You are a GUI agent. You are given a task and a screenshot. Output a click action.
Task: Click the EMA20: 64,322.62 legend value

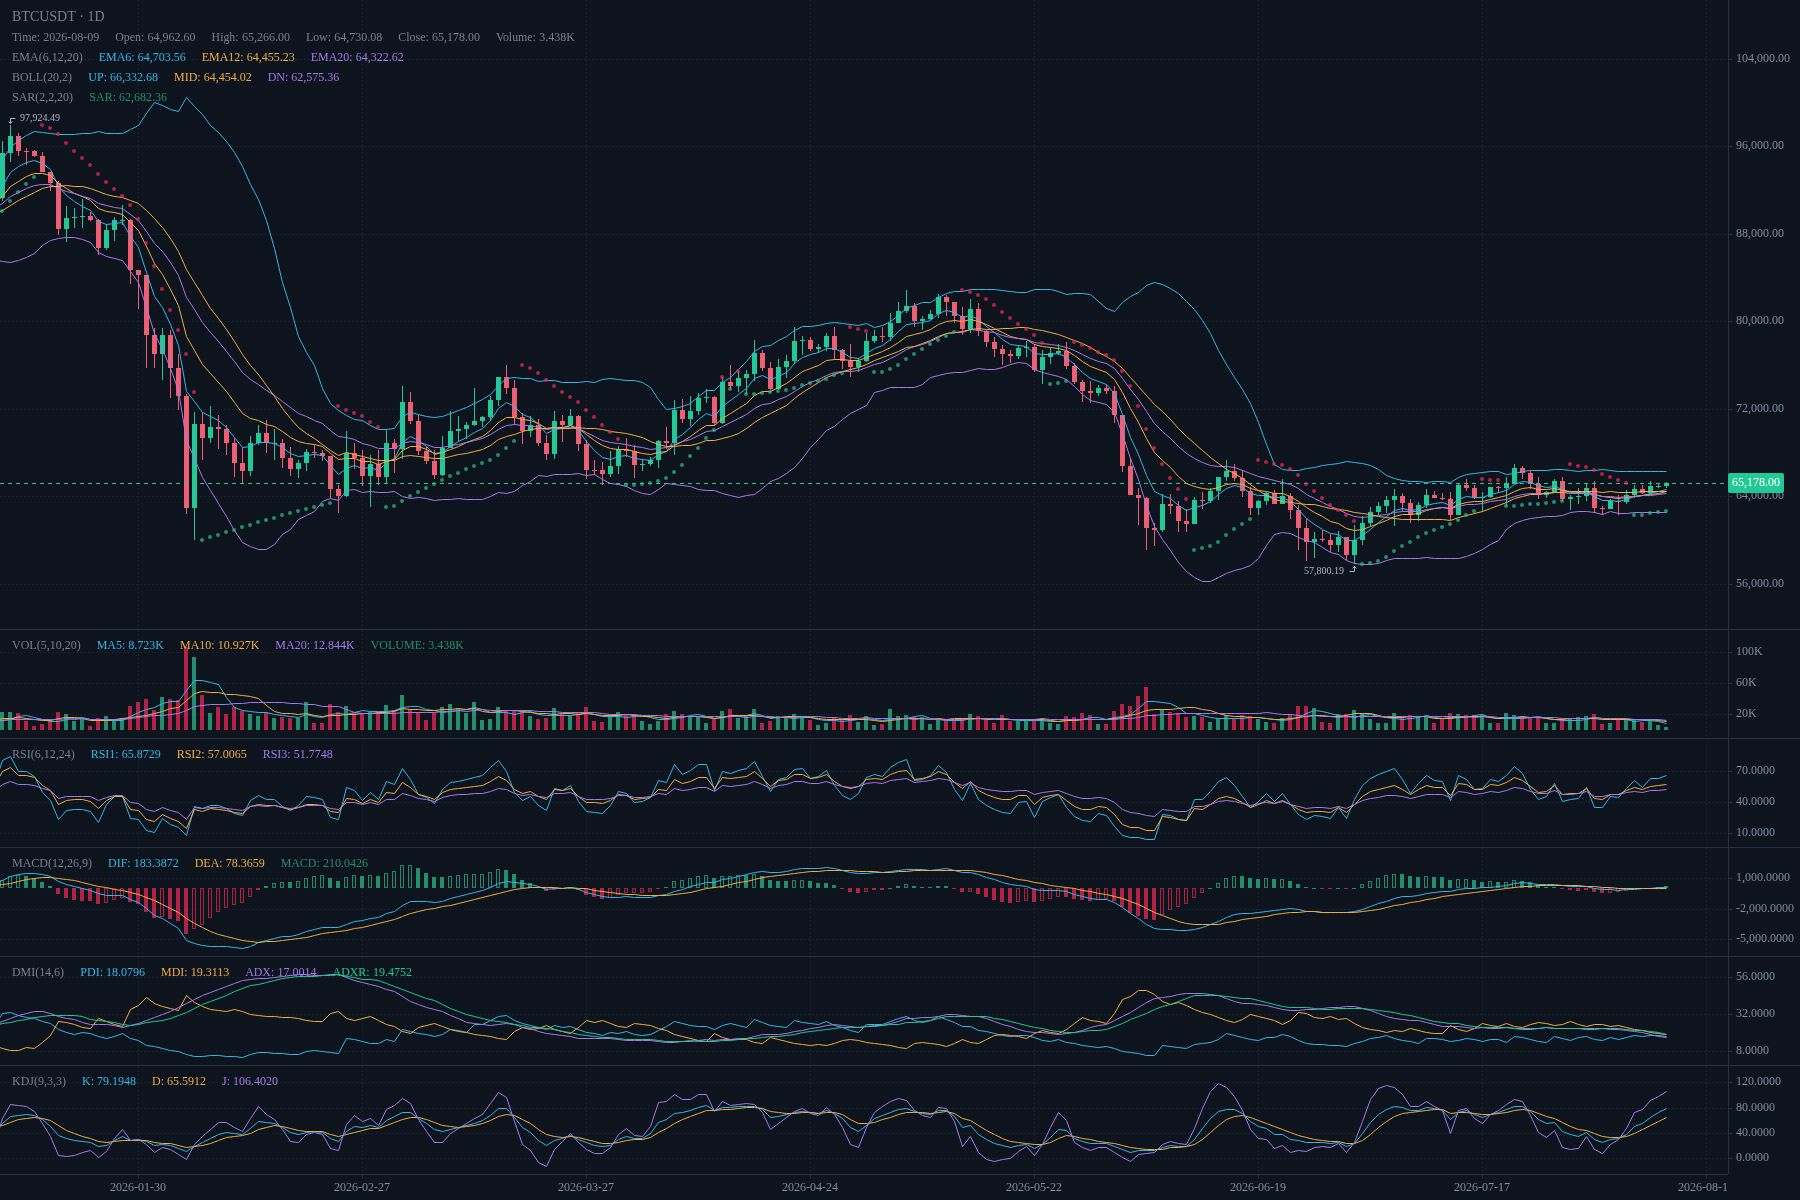point(357,57)
